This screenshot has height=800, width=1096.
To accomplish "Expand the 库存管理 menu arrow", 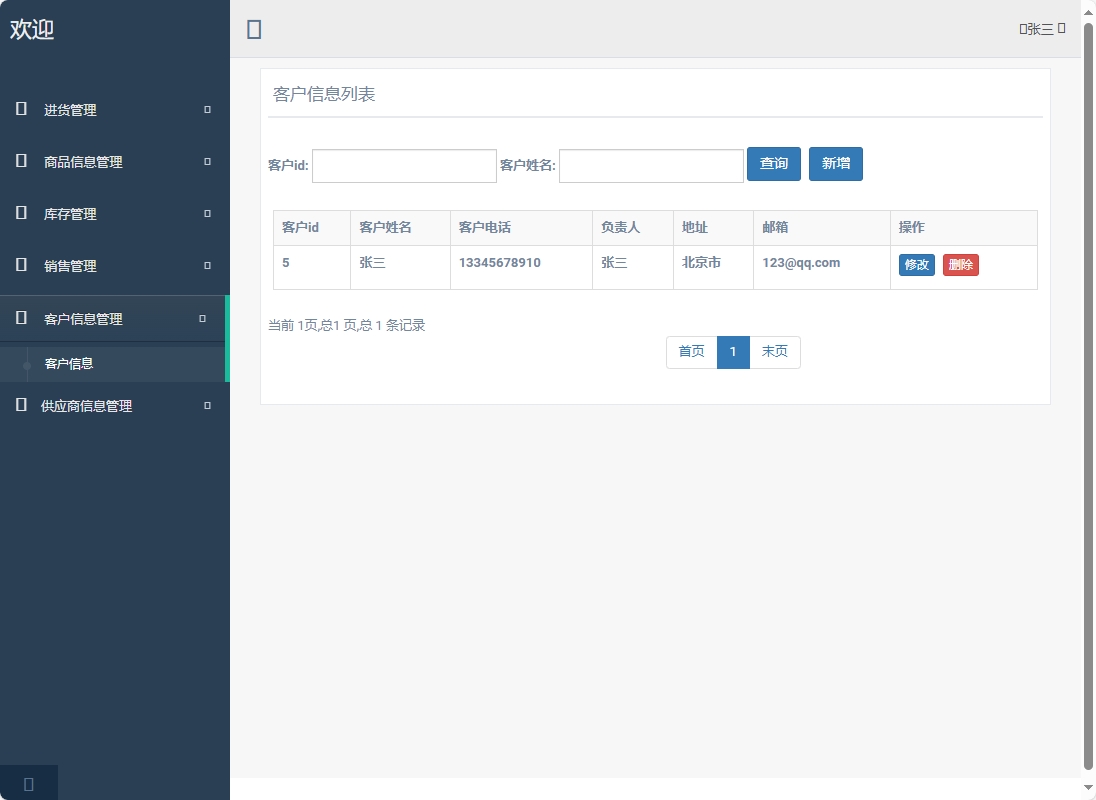I will tap(206, 214).
